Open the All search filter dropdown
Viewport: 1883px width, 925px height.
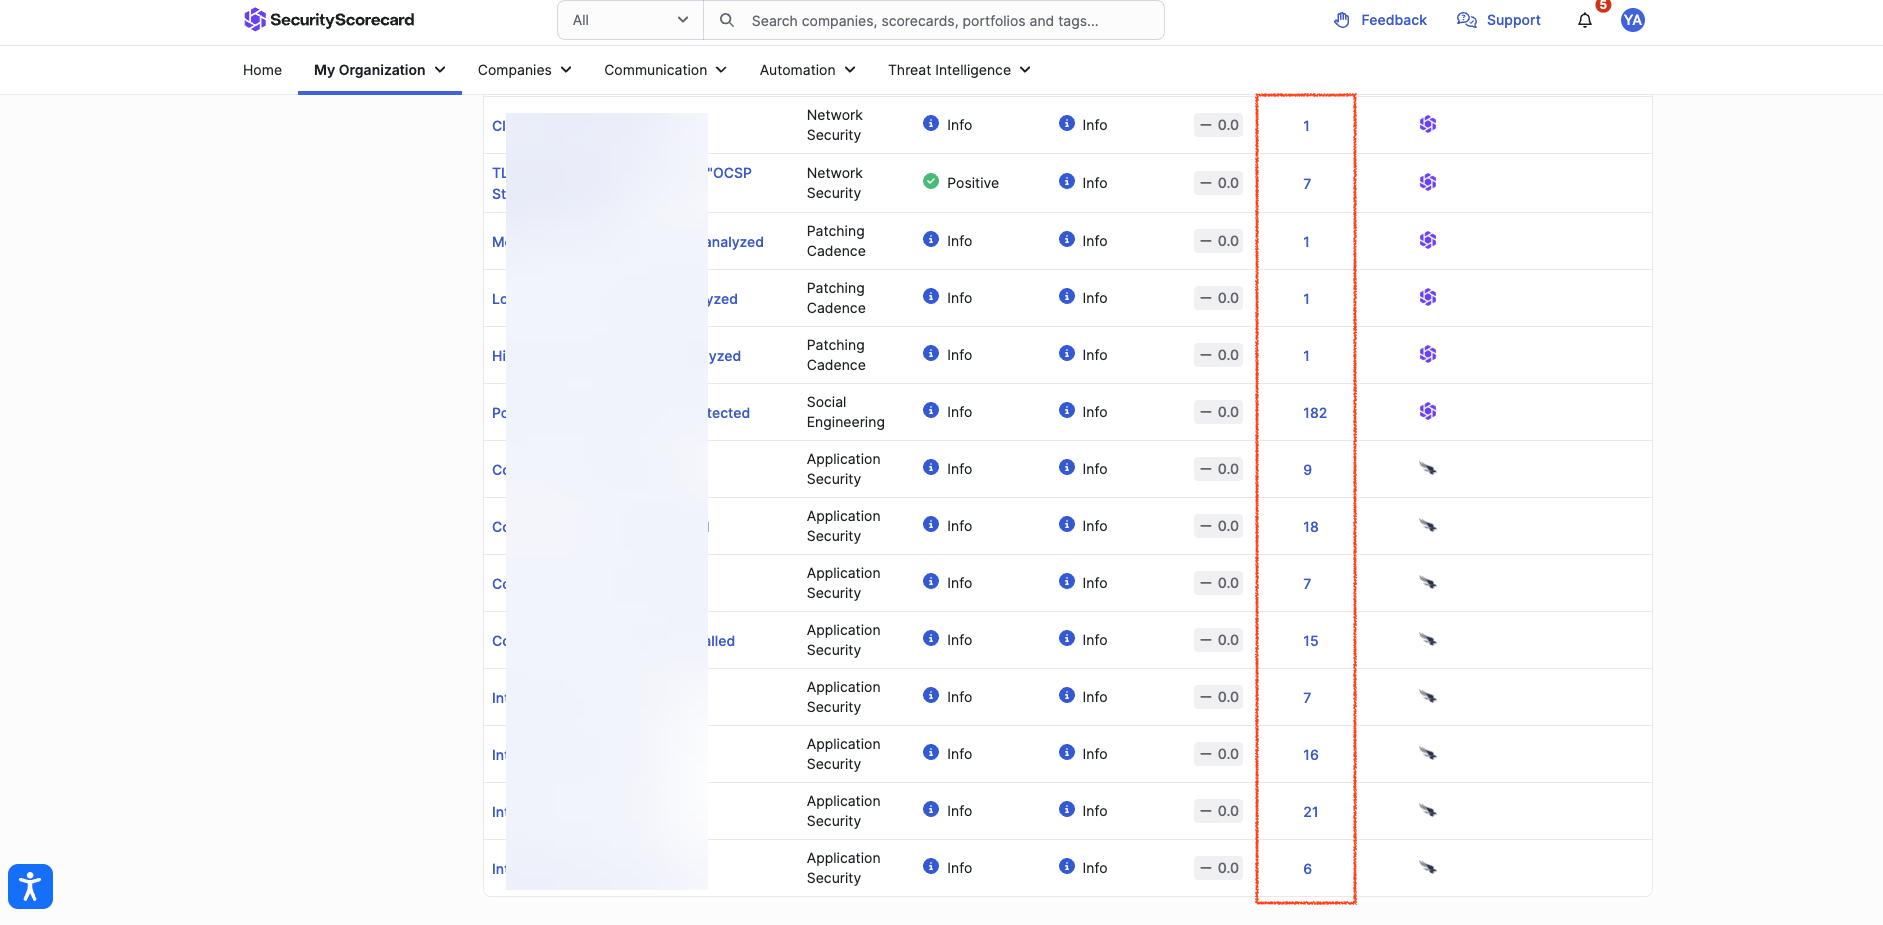click(630, 20)
